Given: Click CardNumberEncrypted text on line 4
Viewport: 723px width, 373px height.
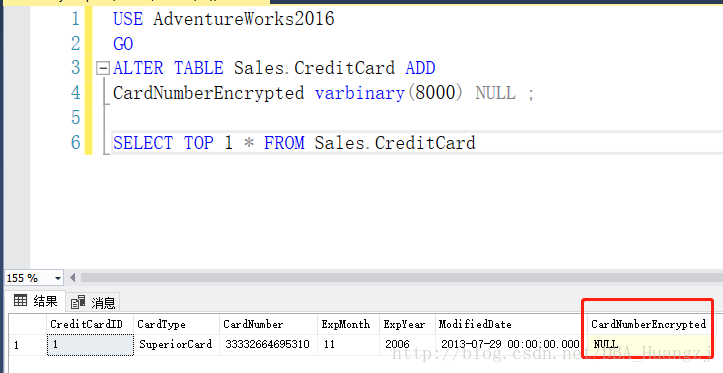Looking at the screenshot, I should (x=208, y=93).
